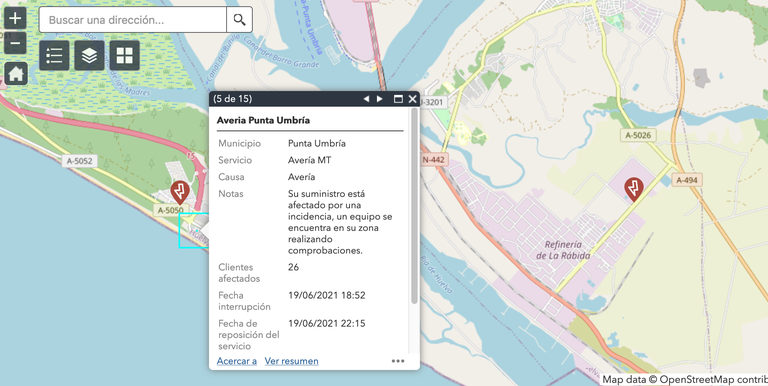Open the legend list panel
Screen dimensions: 768x386
click(54, 55)
